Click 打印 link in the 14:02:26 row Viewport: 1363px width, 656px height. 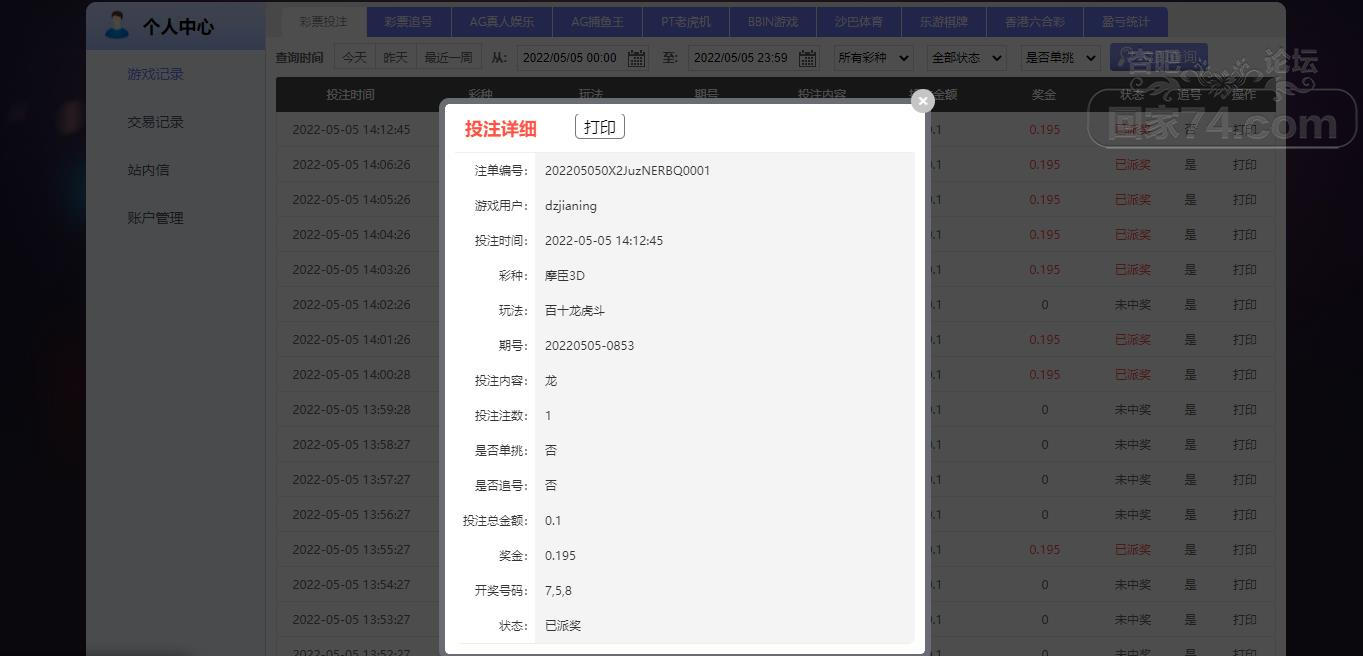click(1244, 304)
